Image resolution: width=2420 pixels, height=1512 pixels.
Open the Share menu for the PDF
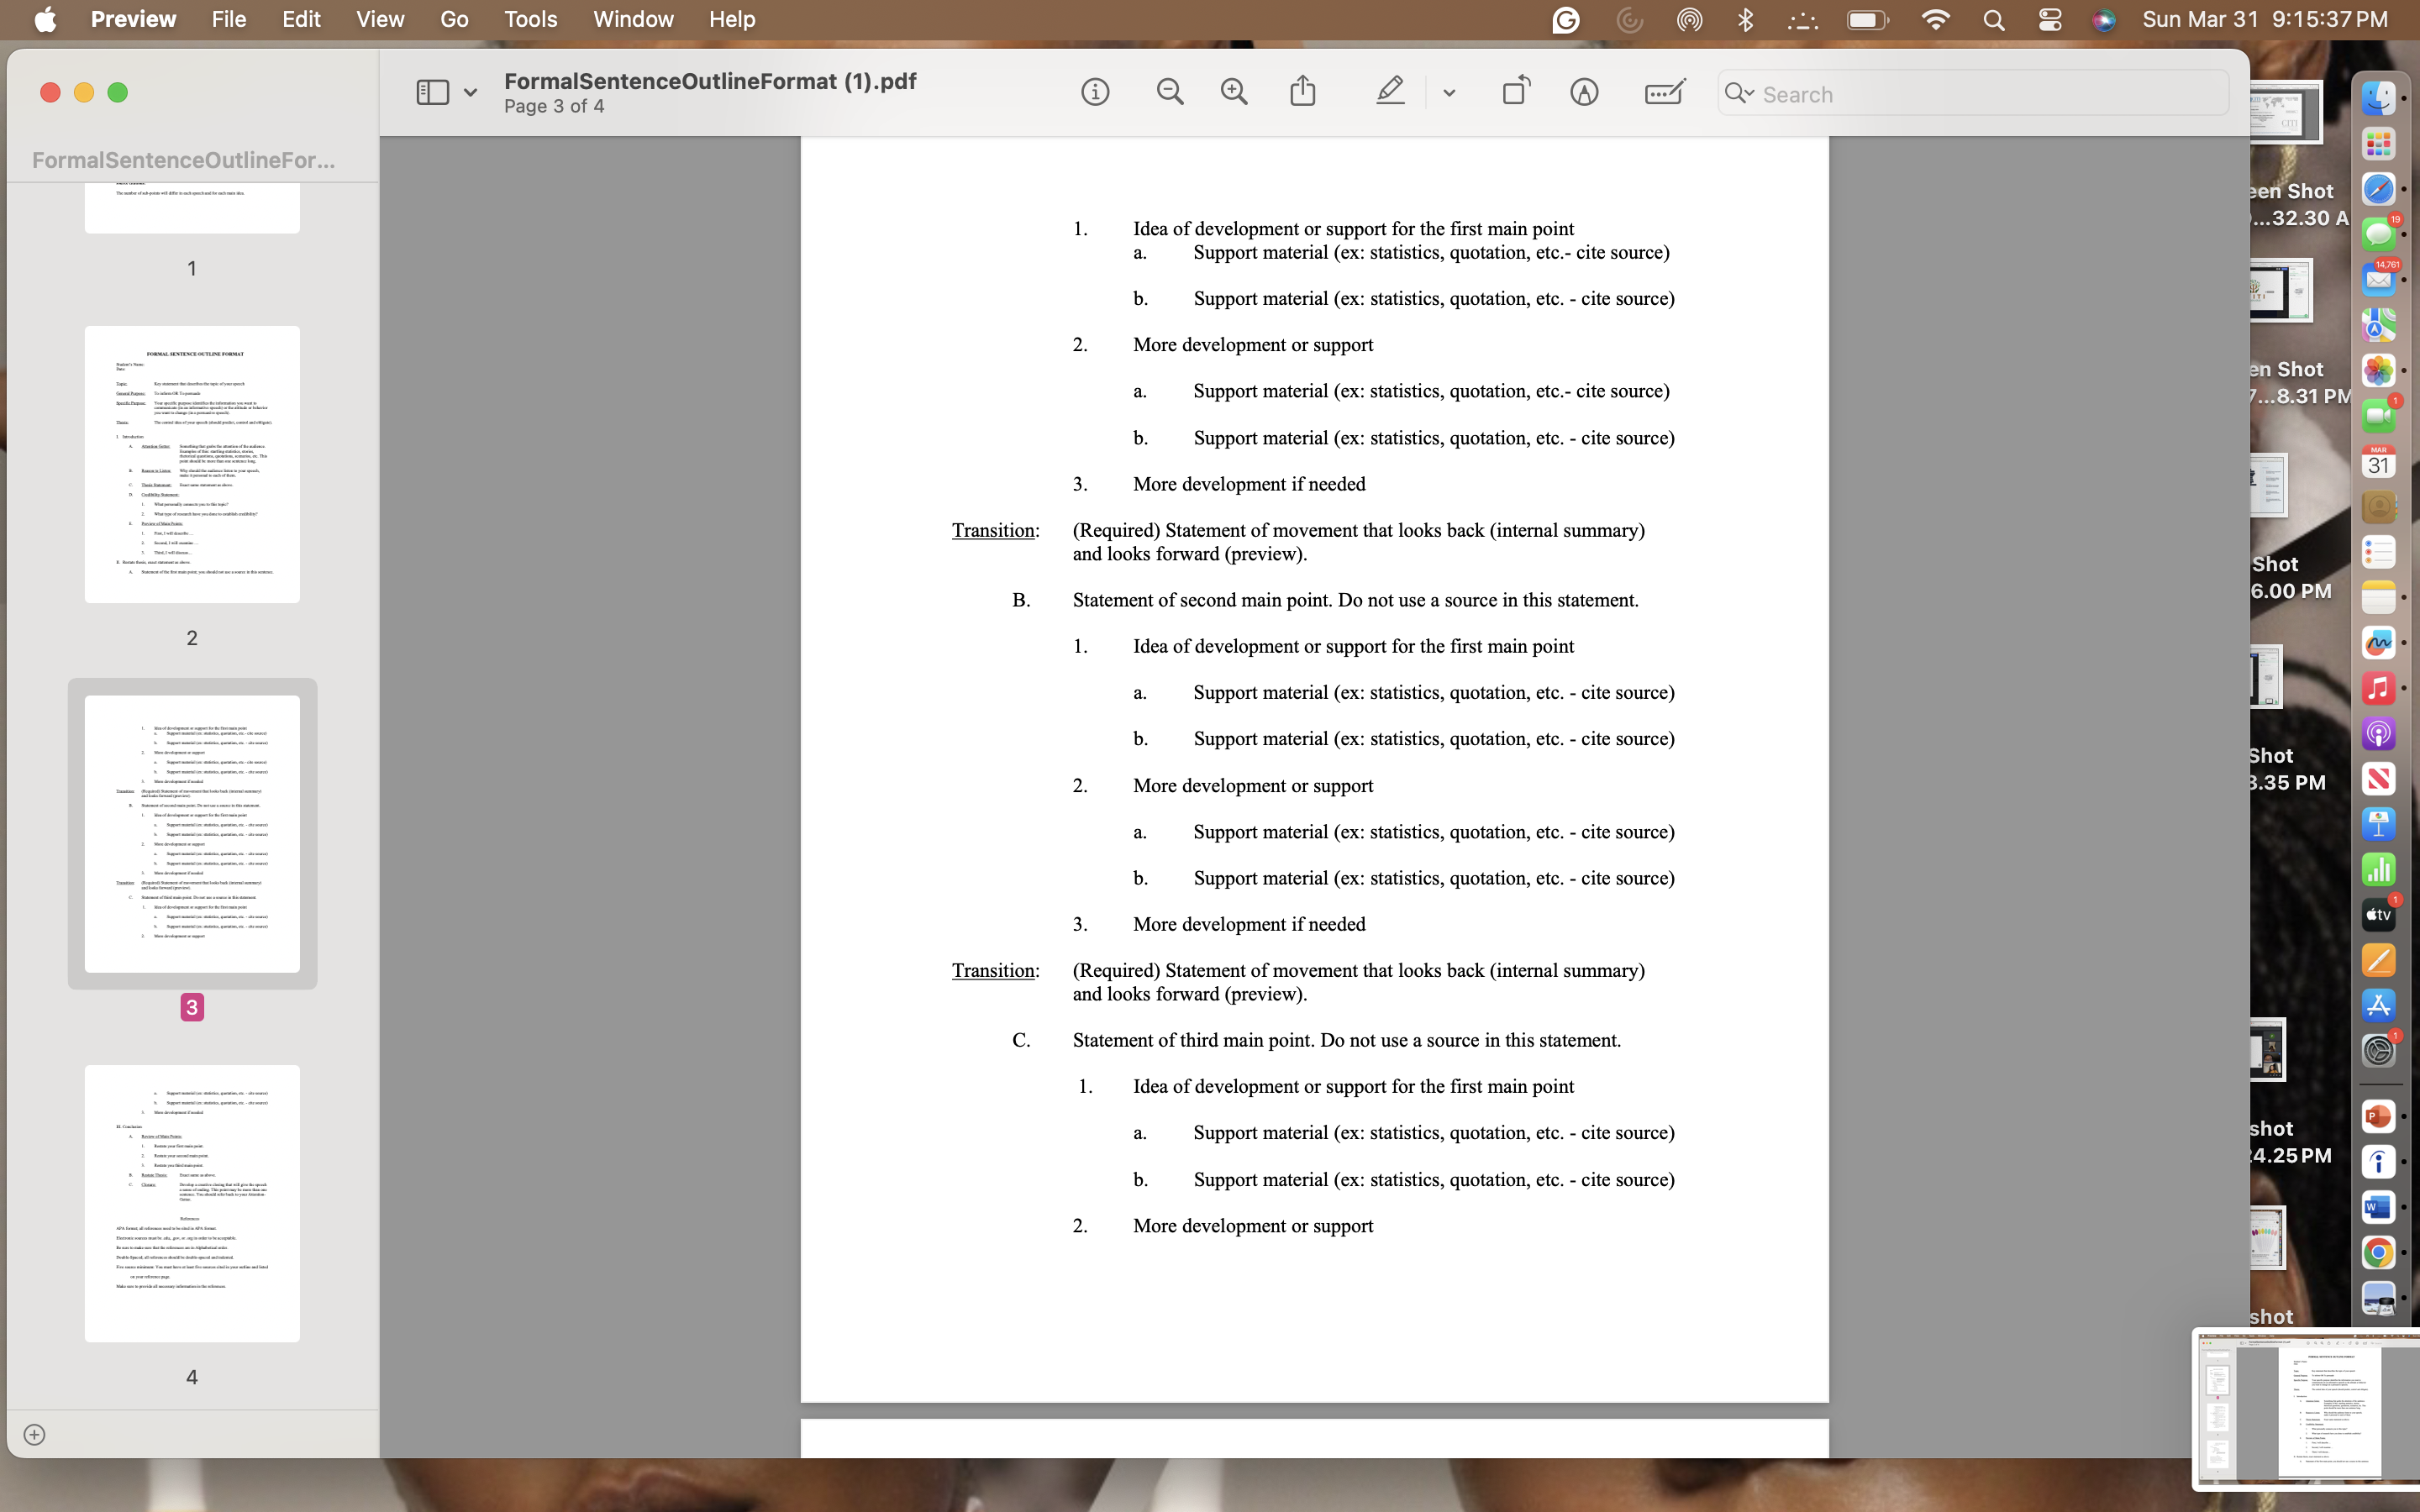[x=1302, y=92]
